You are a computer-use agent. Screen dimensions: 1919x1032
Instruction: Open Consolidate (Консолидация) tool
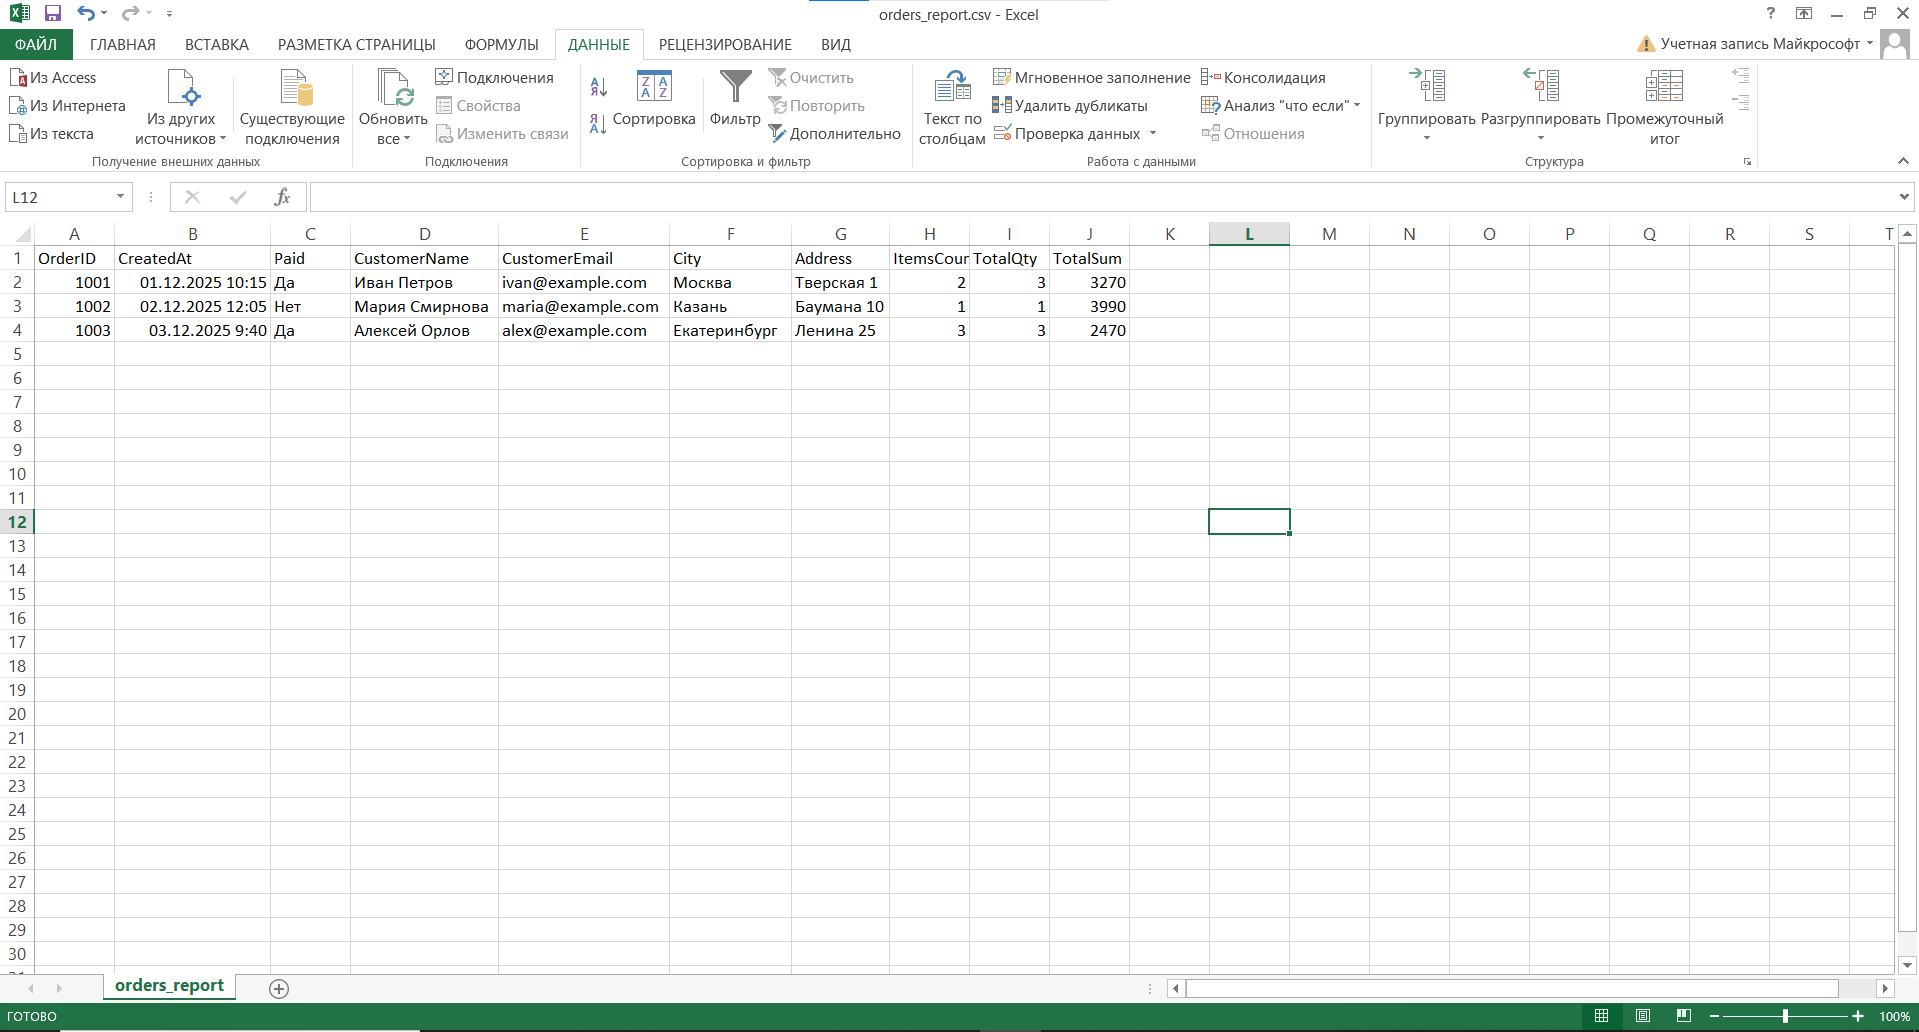click(x=1263, y=78)
